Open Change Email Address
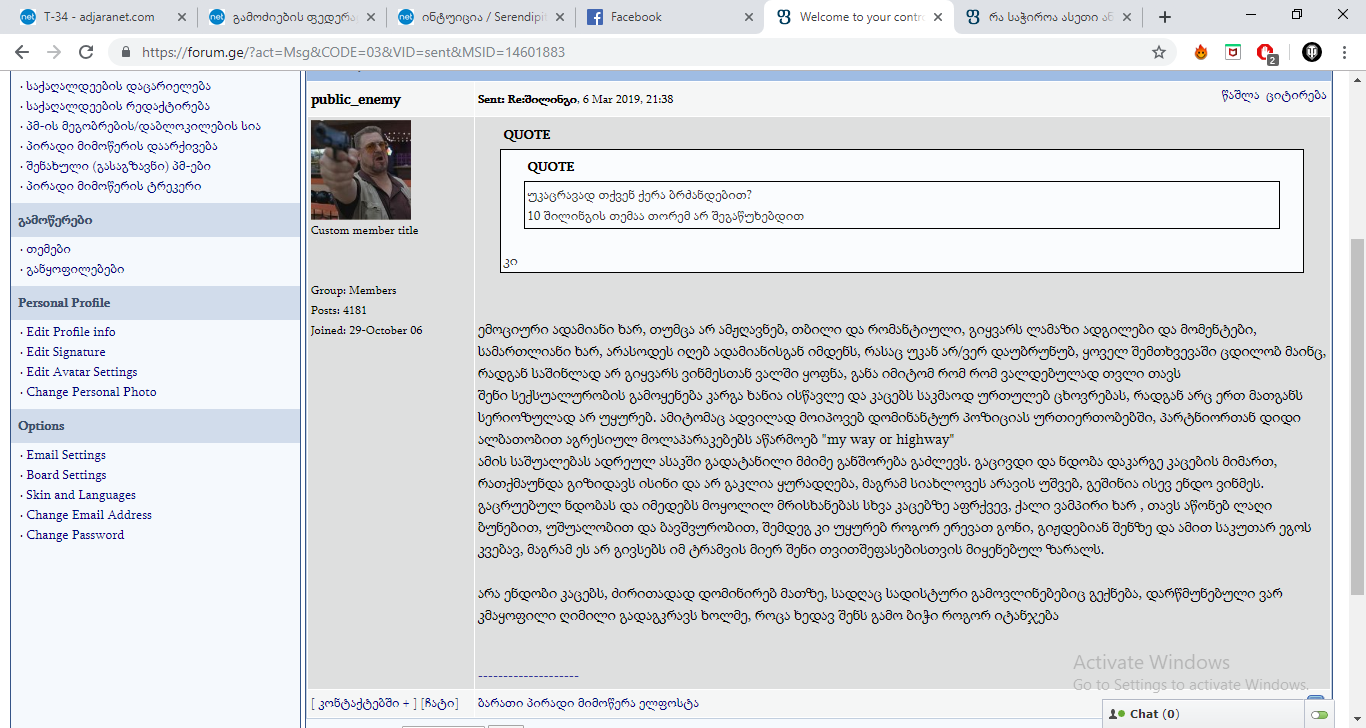The width and height of the screenshot is (1366, 728). tap(89, 515)
